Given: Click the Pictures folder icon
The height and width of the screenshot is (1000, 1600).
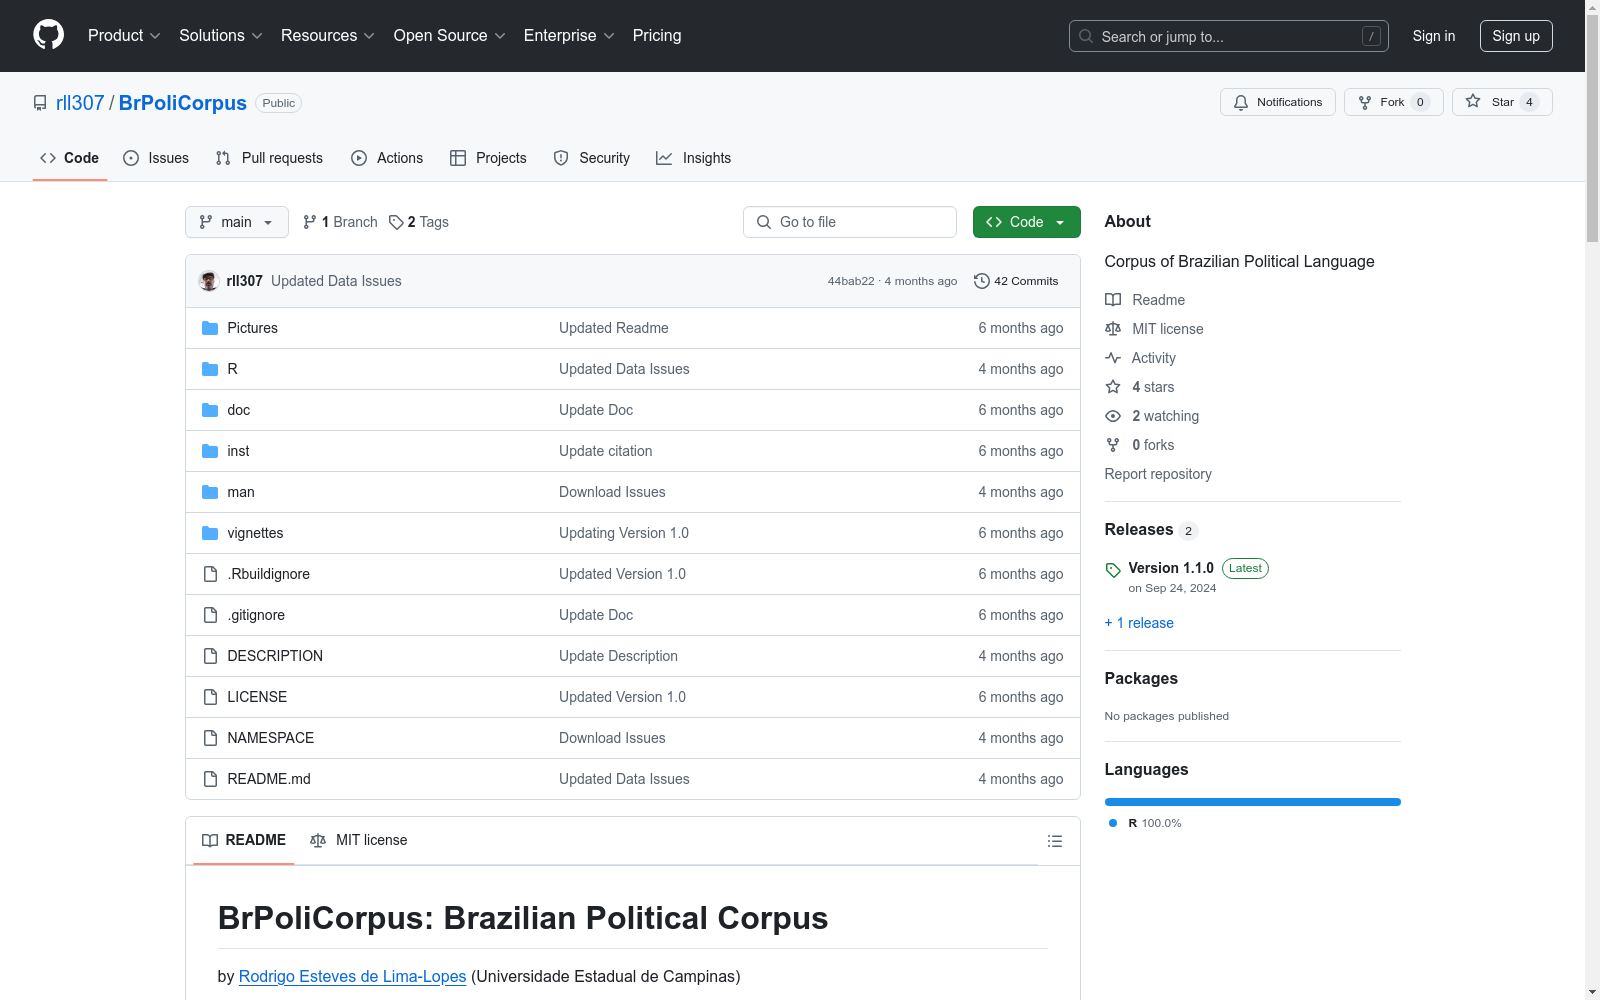Looking at the screenshot, I should point(210,328).
